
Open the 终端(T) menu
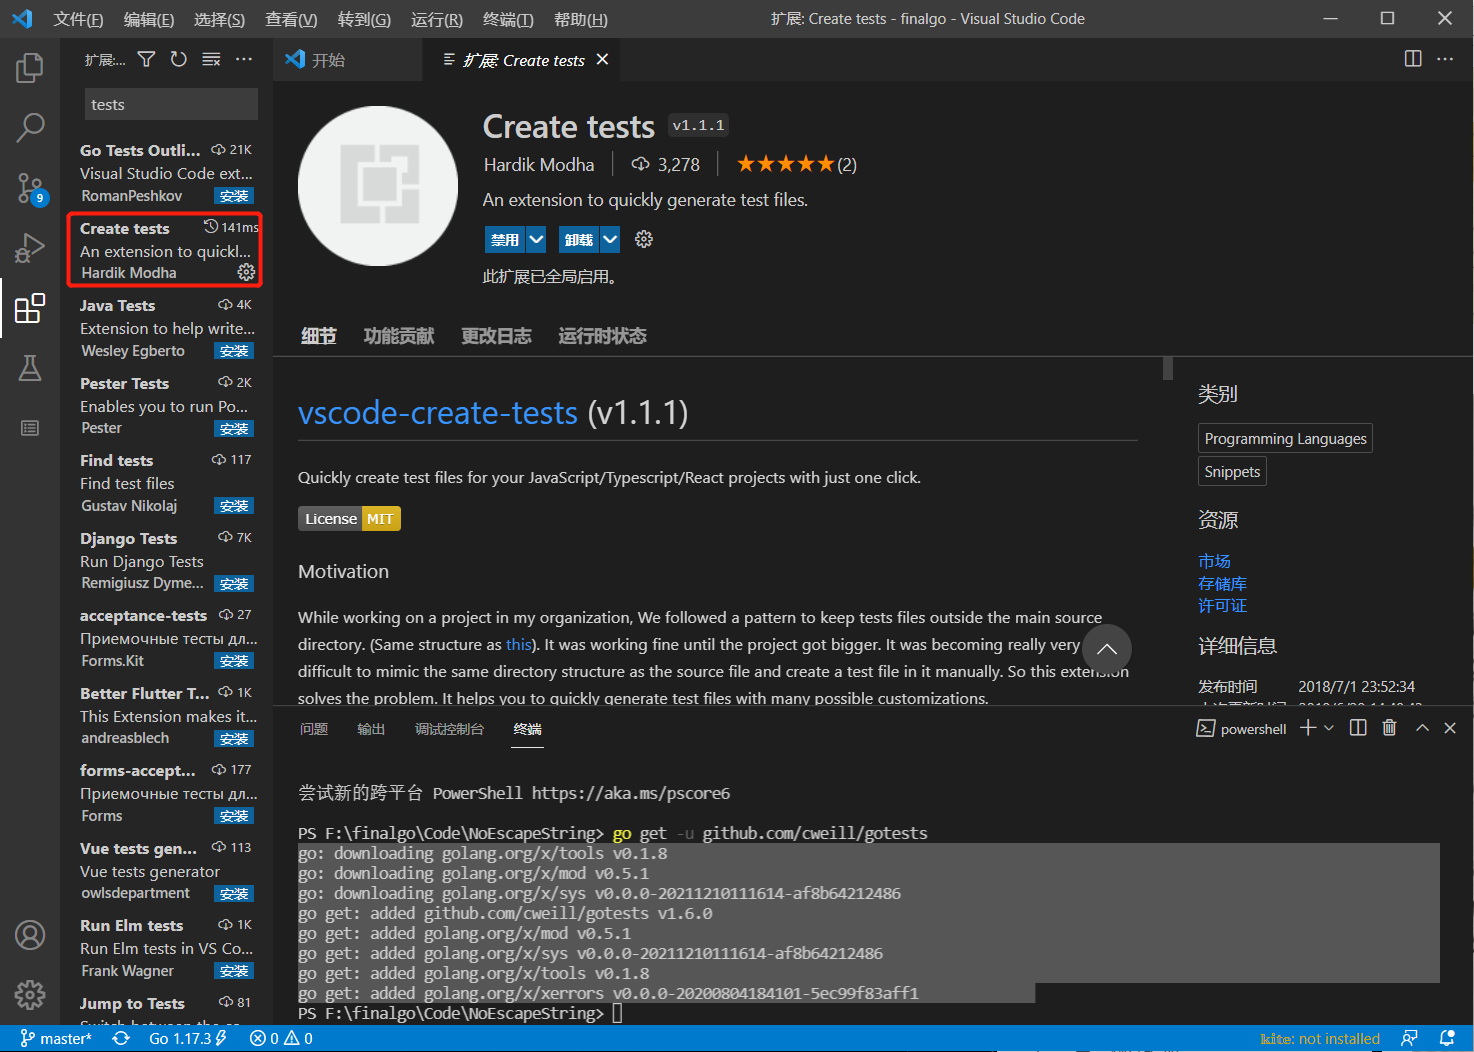click(508, 19)
